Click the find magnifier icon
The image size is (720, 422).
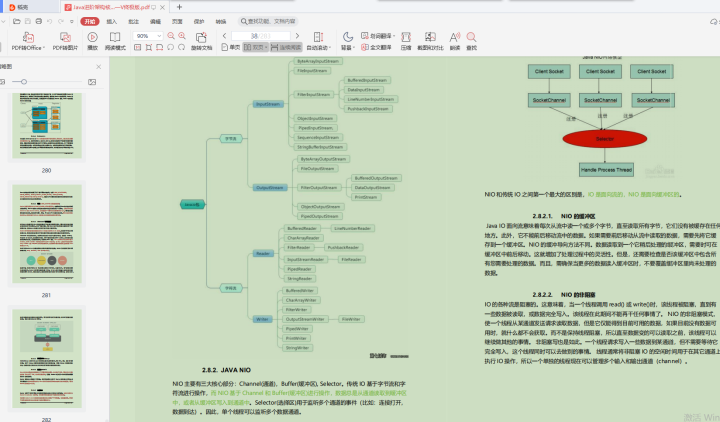pyautogui.click(x=471, y=37)
